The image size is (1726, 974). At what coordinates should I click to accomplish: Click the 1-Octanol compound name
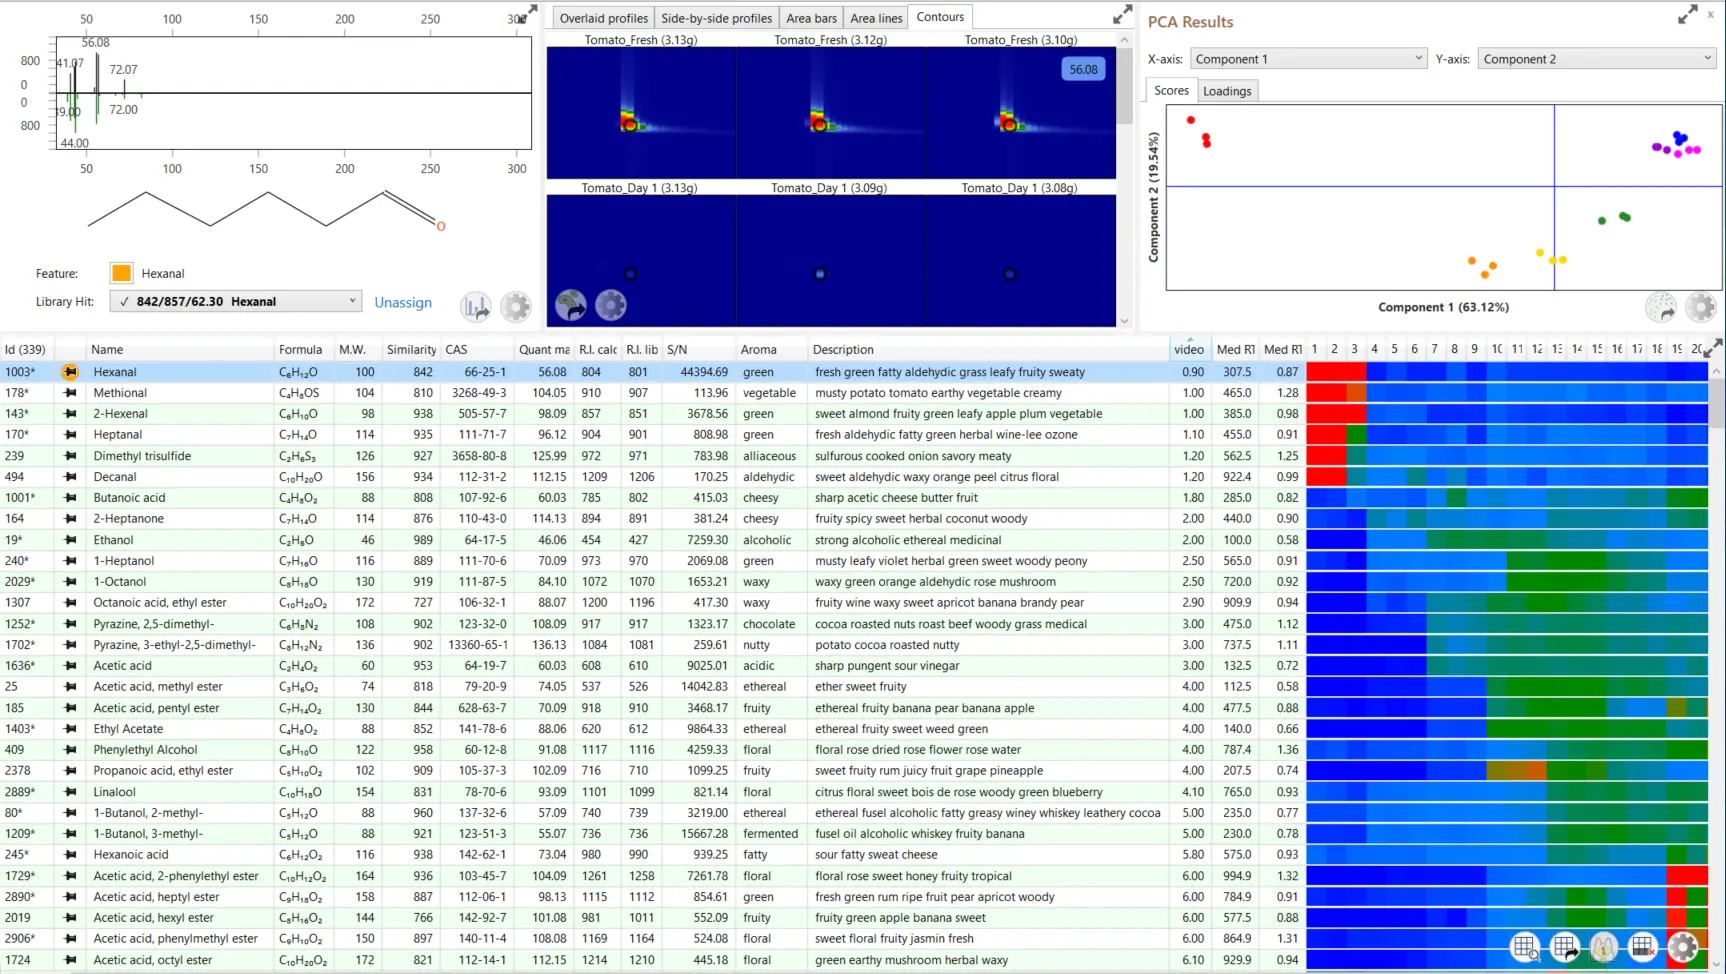click(119, 582)
